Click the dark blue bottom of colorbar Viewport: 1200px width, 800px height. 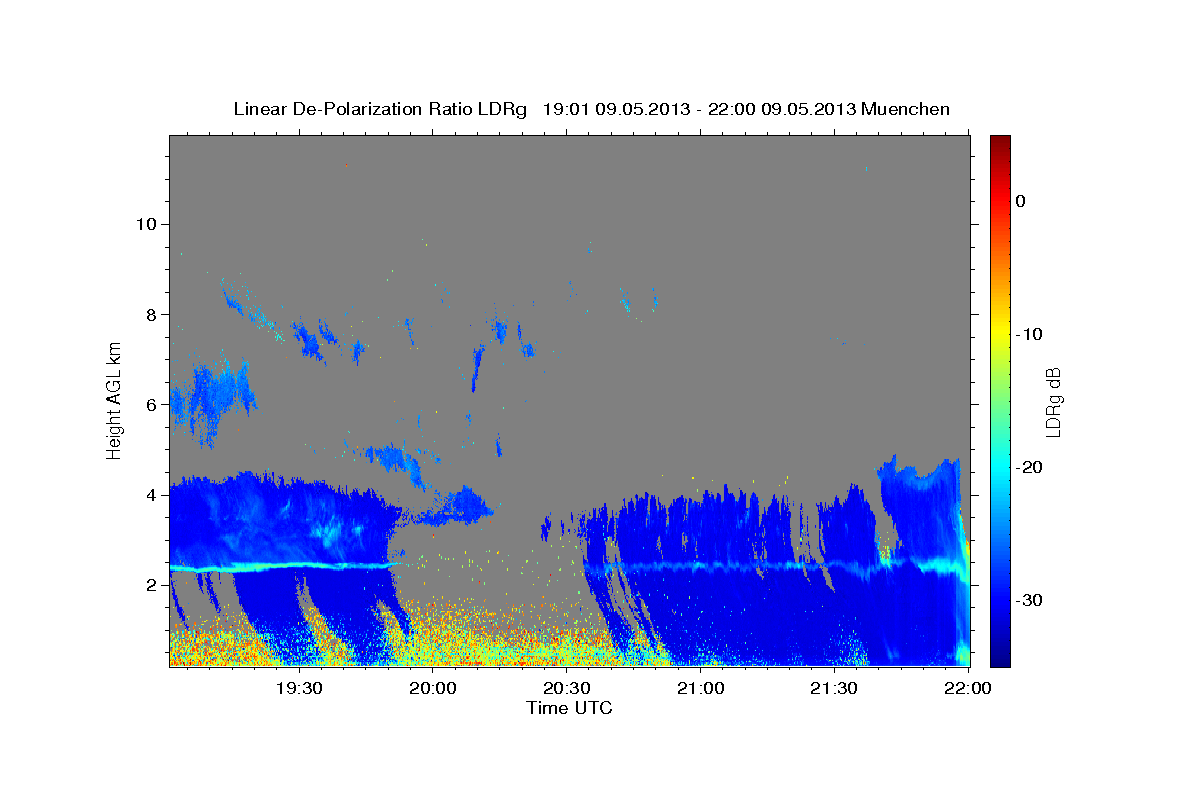[x=1000, y=655]
